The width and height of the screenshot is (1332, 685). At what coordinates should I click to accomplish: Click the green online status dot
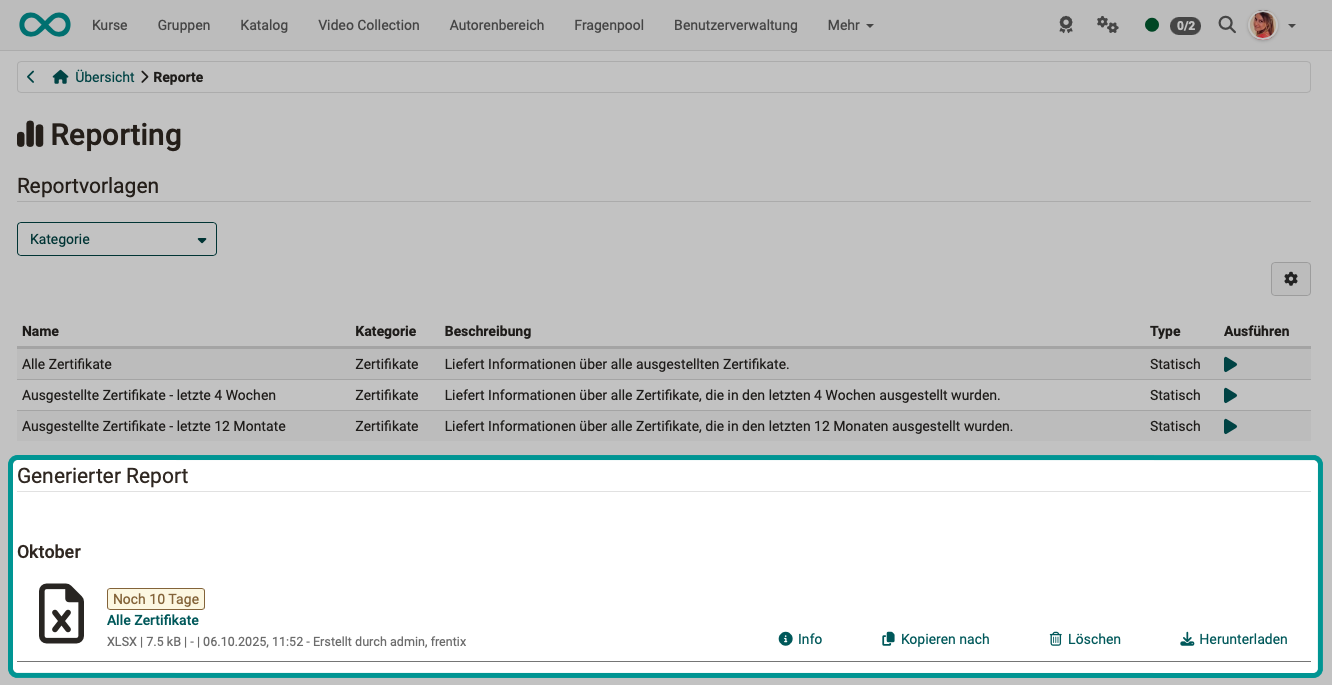click(1151, 25)
